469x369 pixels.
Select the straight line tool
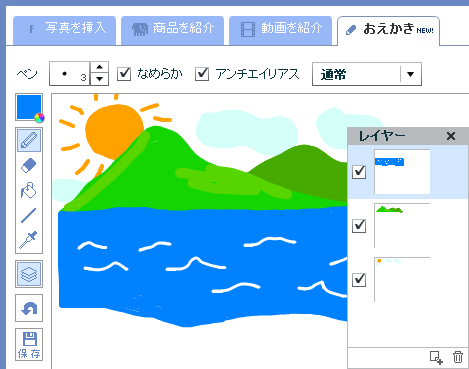[x=29, y=215]
